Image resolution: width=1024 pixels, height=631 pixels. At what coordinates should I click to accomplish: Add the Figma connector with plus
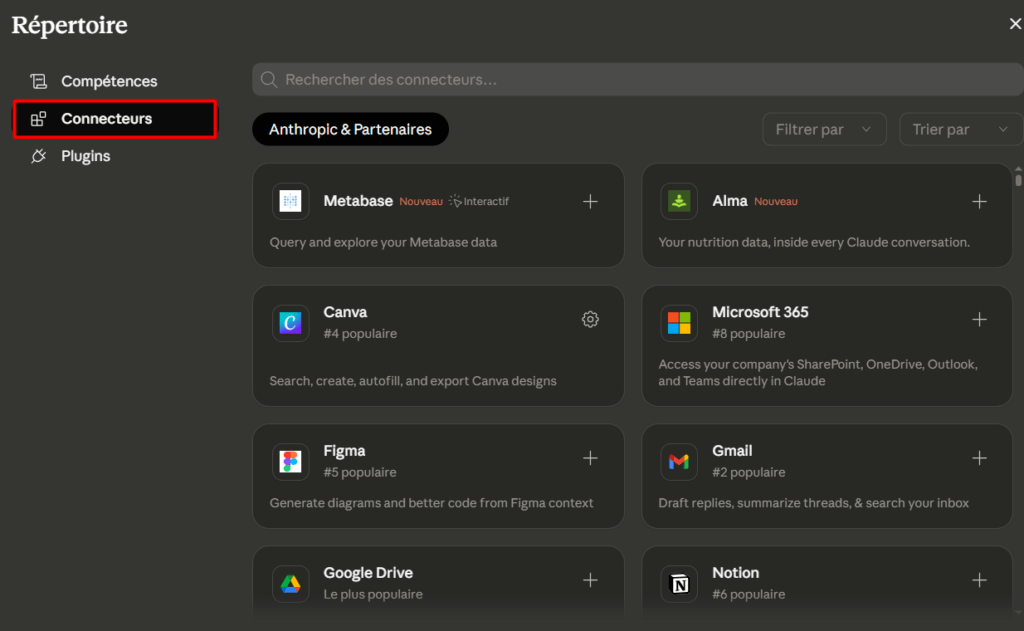pyautogui.click(x=590, y=458)
